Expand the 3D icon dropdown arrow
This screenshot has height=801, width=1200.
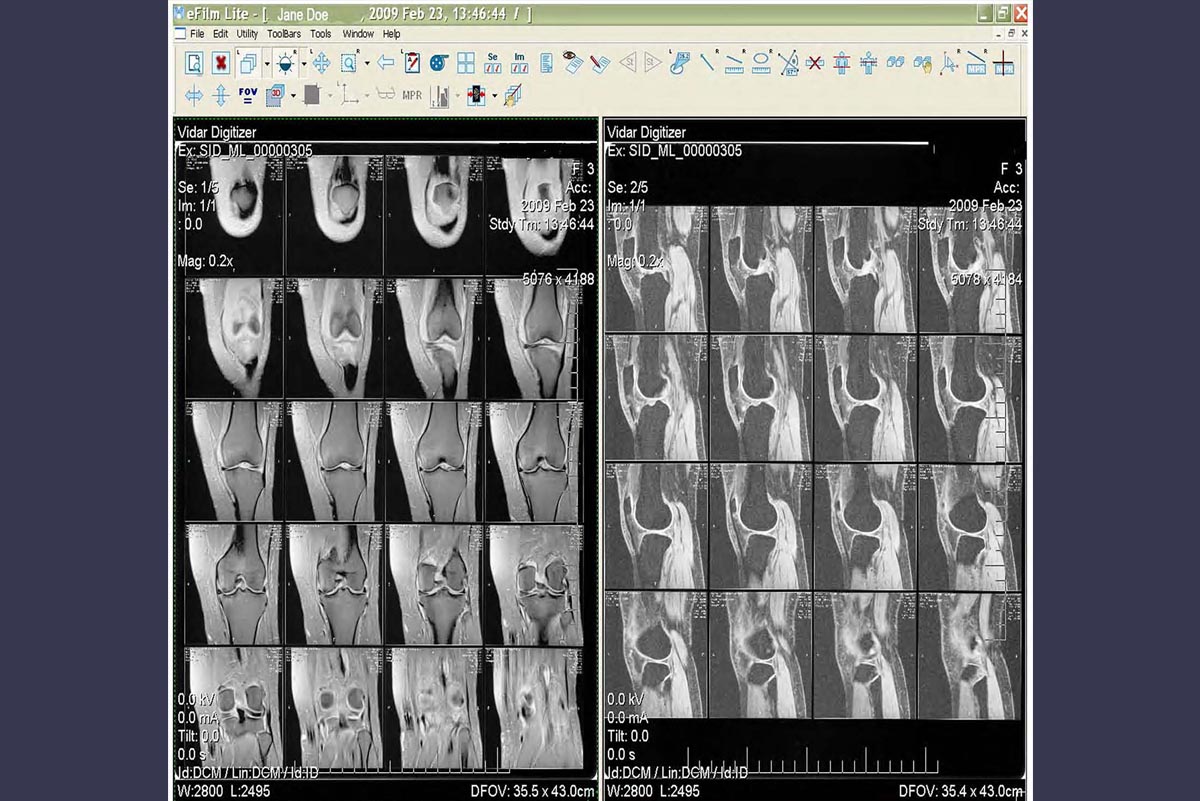point(293,95)
